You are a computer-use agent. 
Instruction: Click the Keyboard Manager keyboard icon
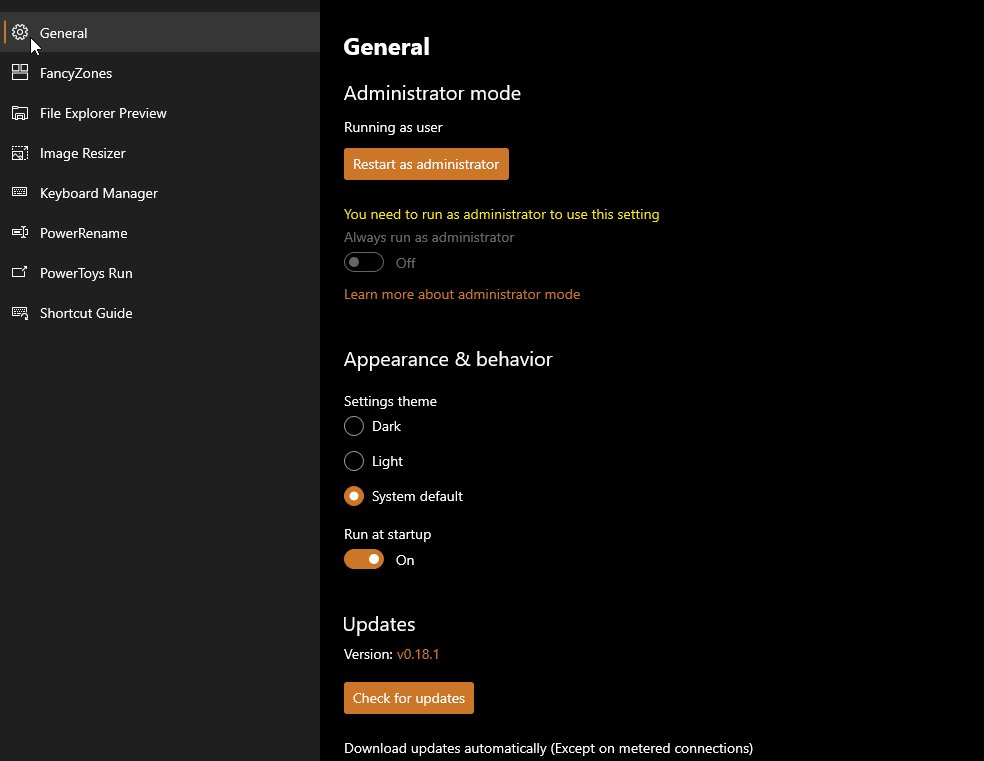click(20, 193)
